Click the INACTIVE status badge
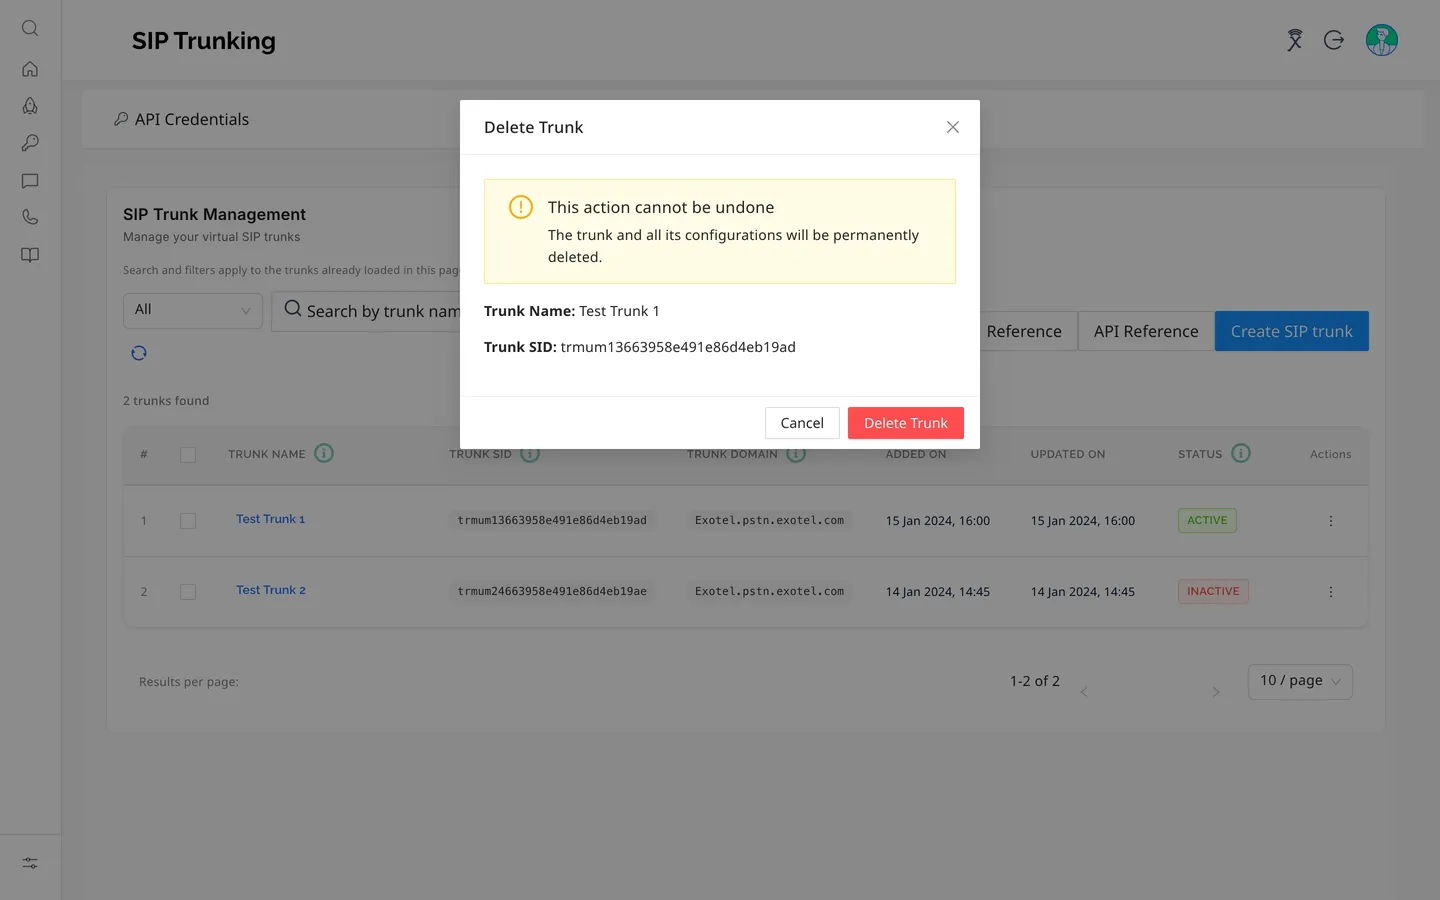This screenshot has height=900, width=1440. click(1213, 591)
